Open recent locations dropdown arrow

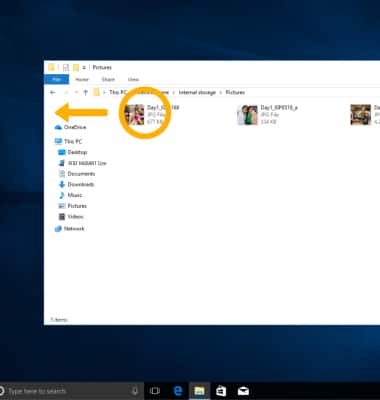point(76,92)
